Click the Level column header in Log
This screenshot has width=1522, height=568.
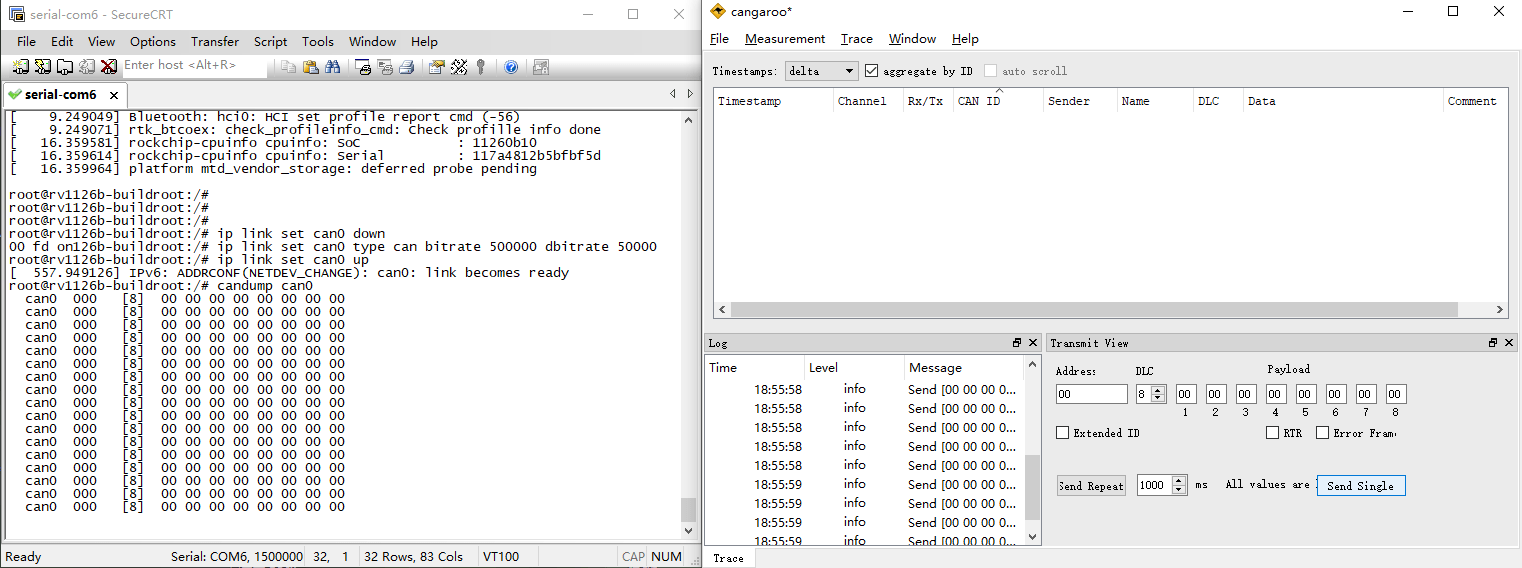[x=854, y=367]
